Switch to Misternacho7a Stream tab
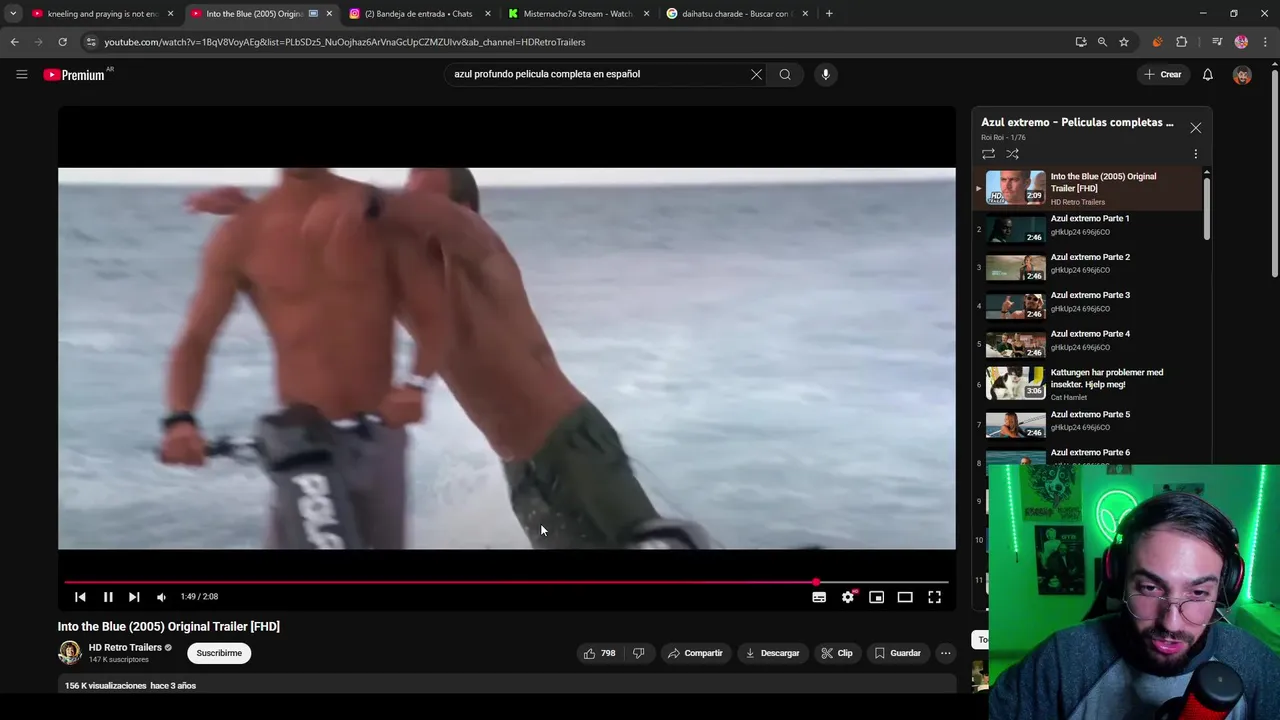 pyautogui.click(x=578, y=14)
